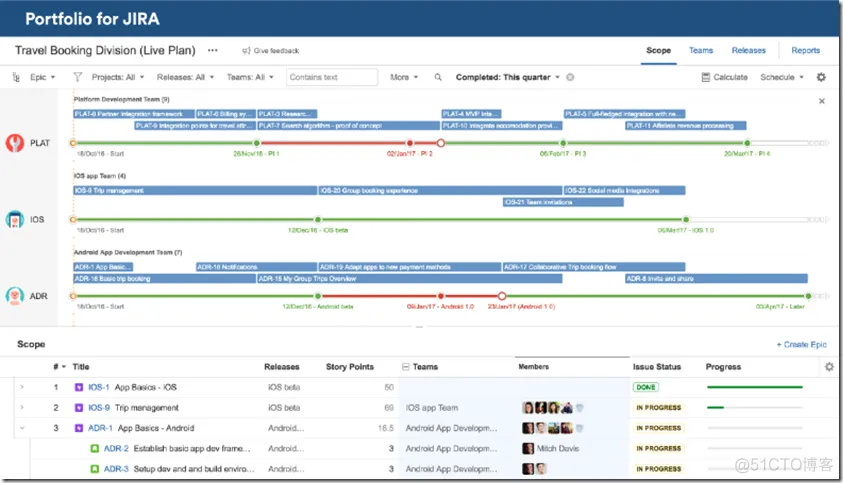Open the Releases tab

click(748, 50)
